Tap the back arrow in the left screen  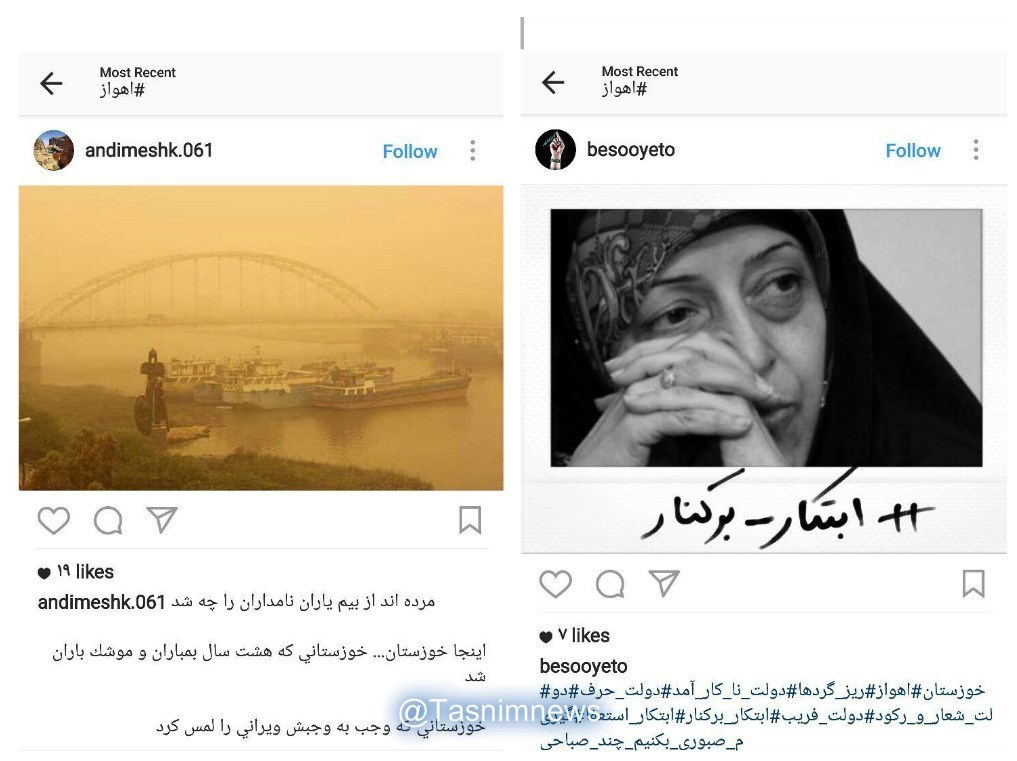click(51, 83)
